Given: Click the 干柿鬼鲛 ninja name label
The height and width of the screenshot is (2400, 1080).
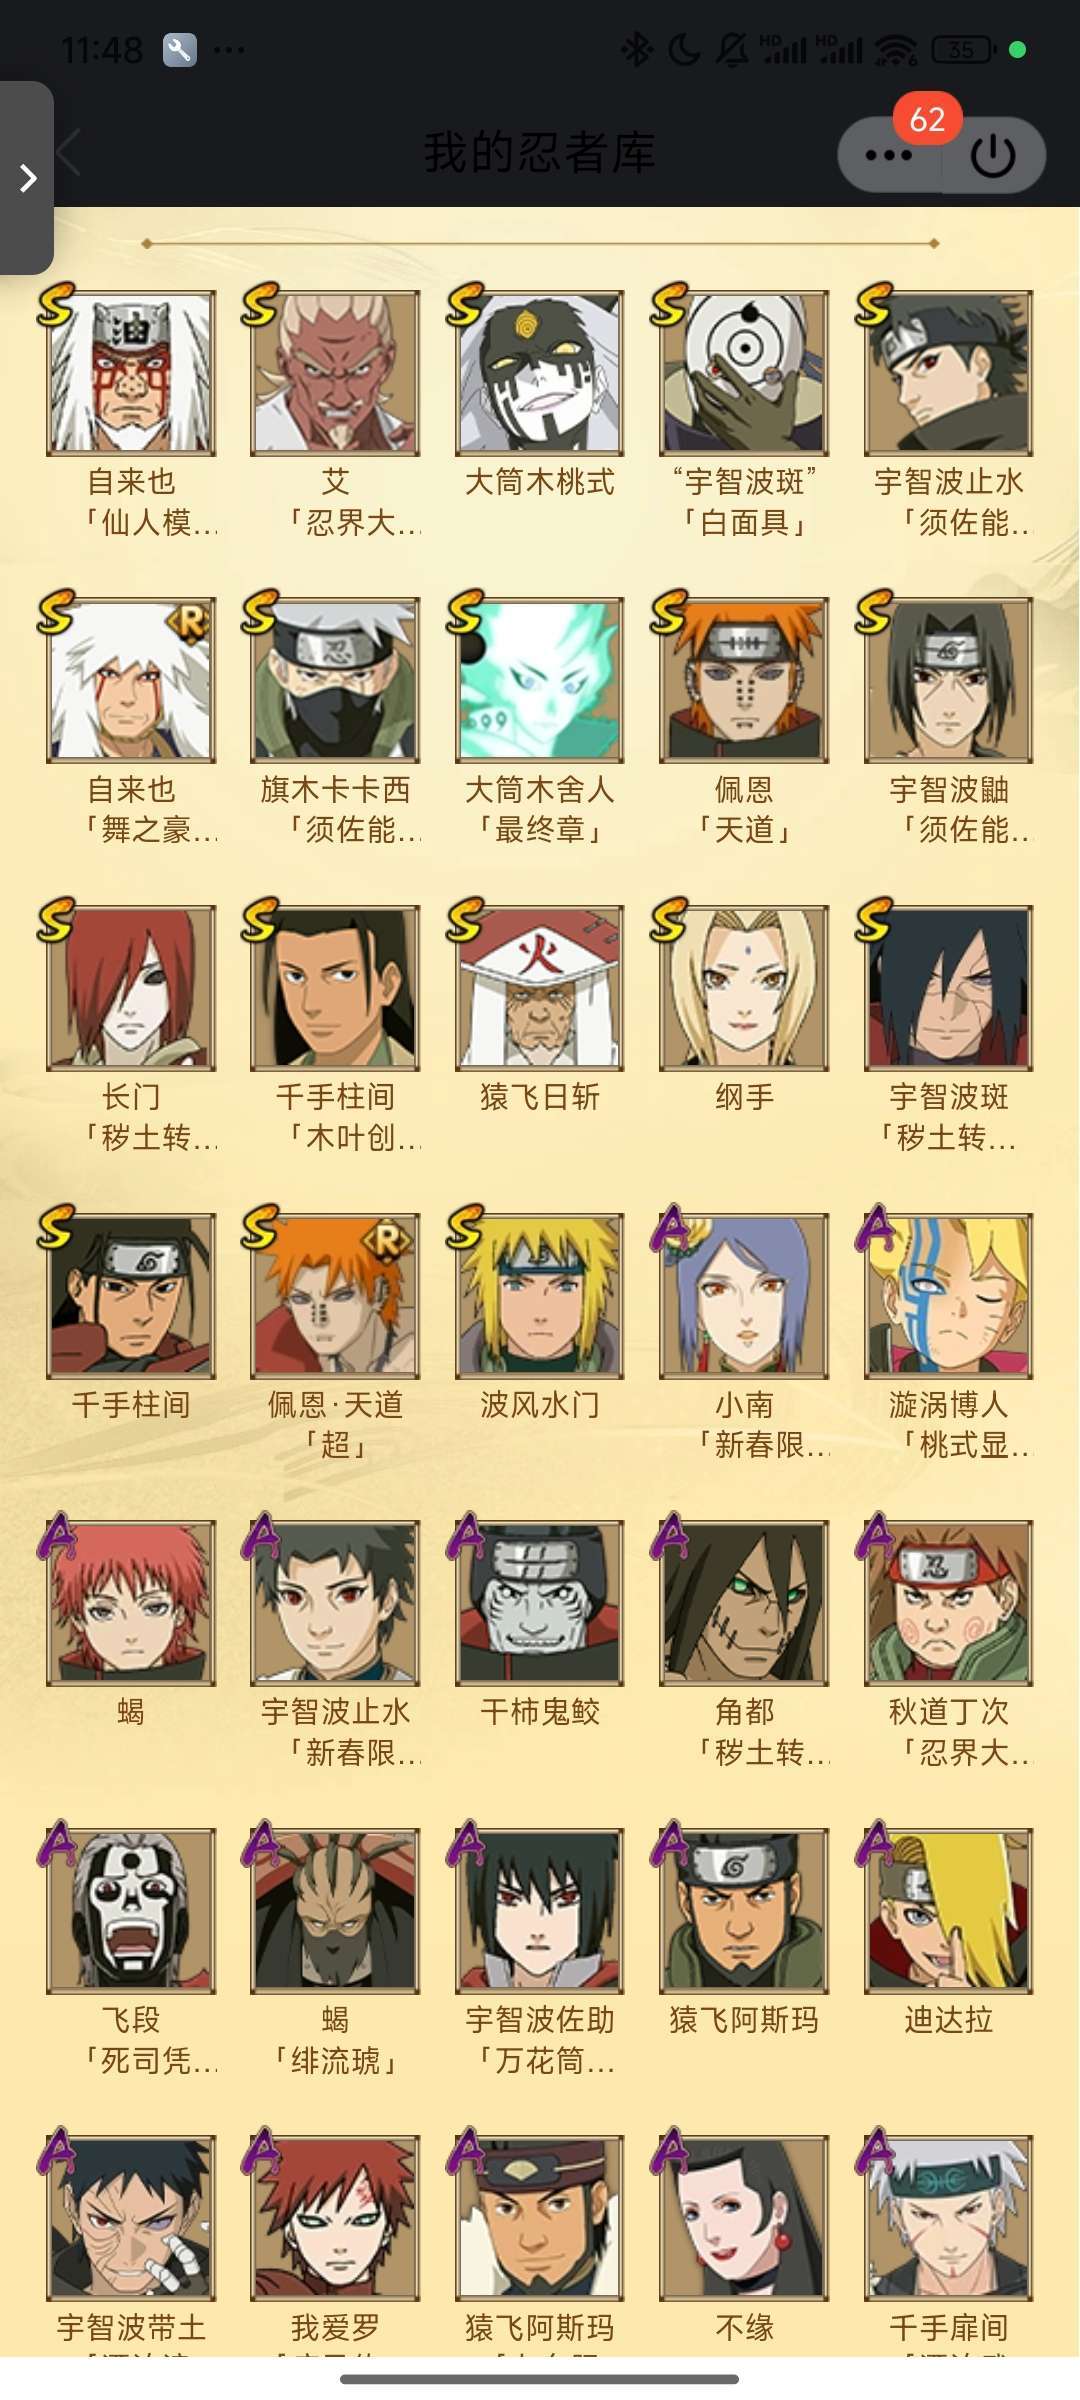Looking at the screenshot, I should [540, 1712].
